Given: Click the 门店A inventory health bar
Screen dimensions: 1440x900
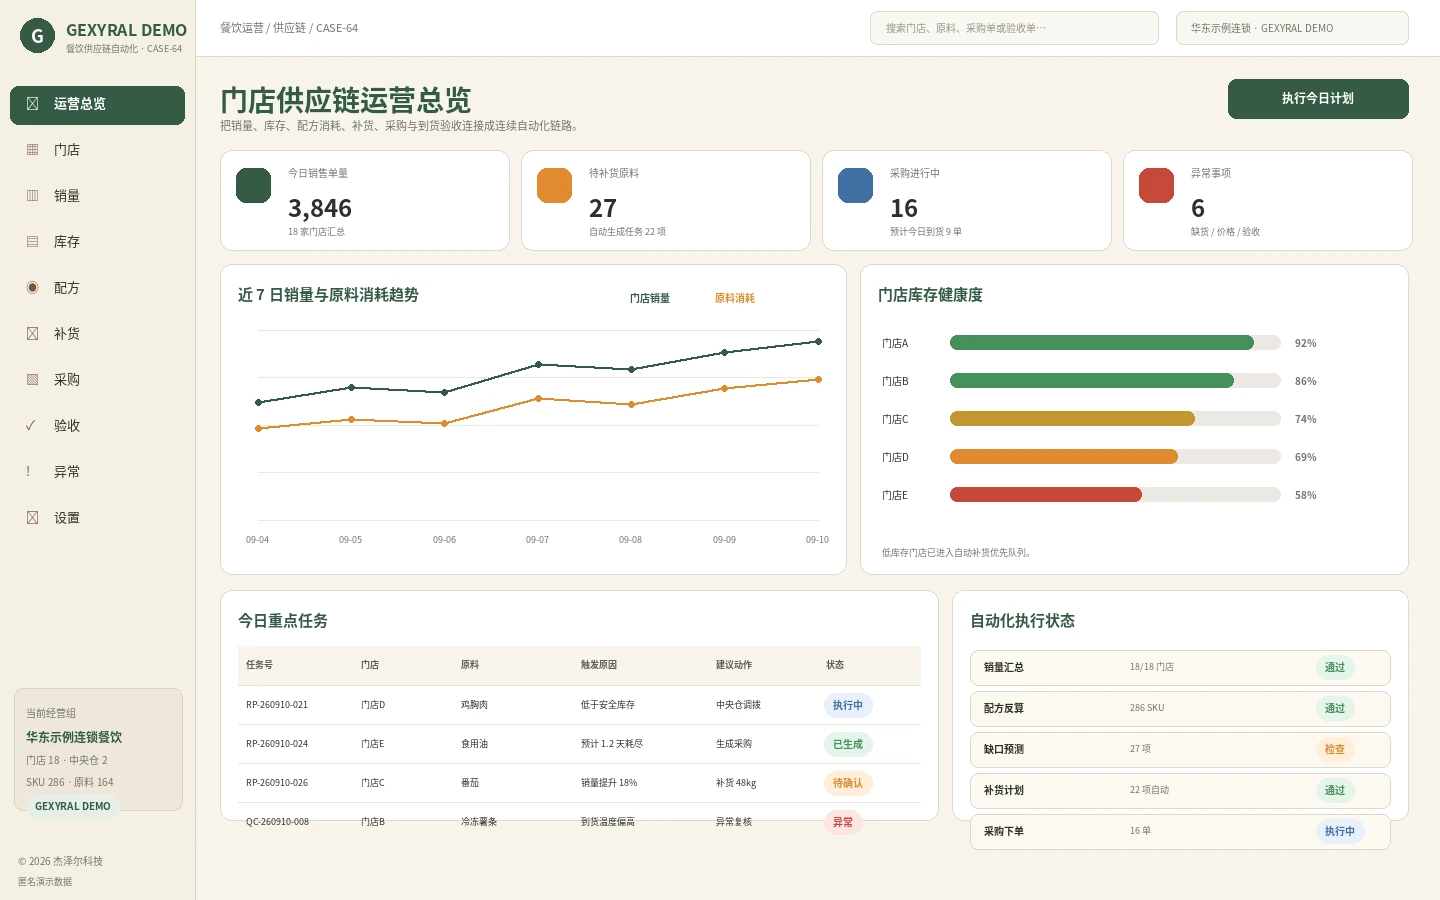Looking at the screenshot, I should click(x=1115, y=343).
